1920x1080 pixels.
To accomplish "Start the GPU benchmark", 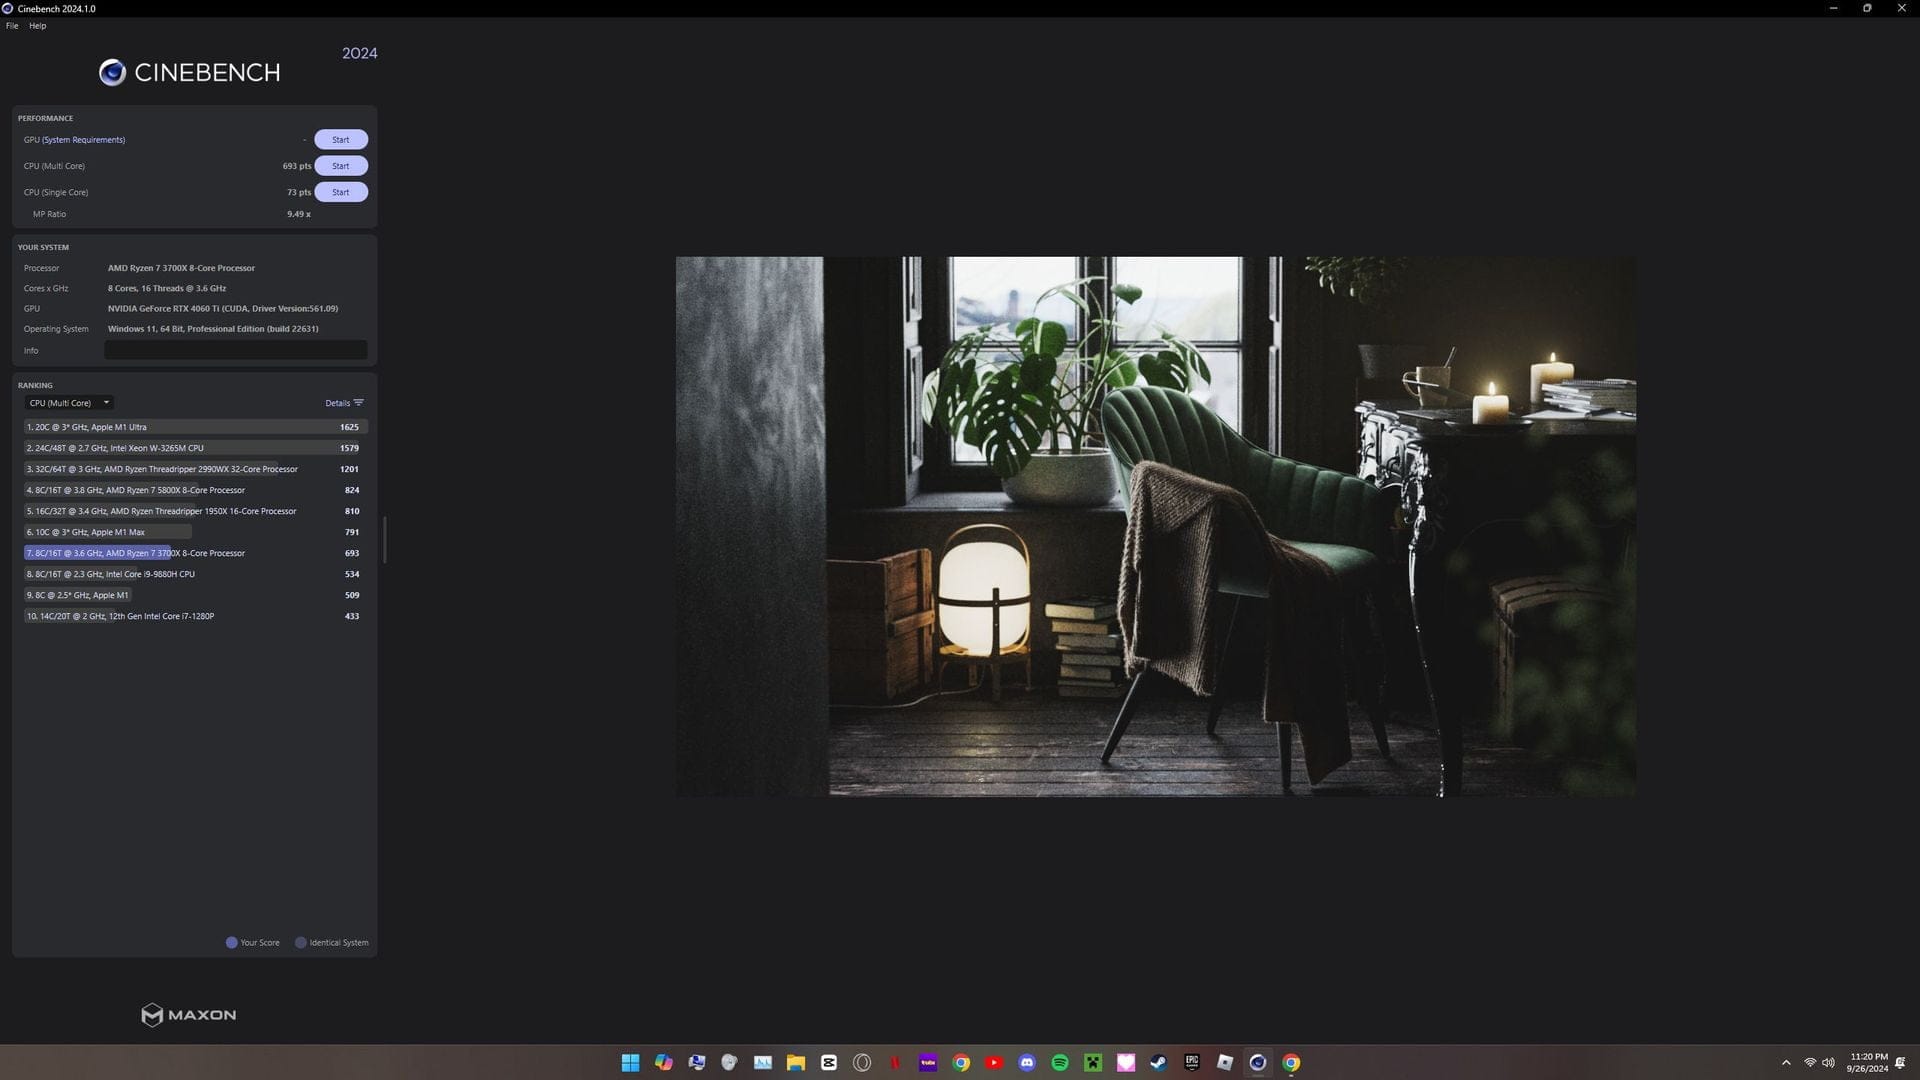I will (341, 140).
